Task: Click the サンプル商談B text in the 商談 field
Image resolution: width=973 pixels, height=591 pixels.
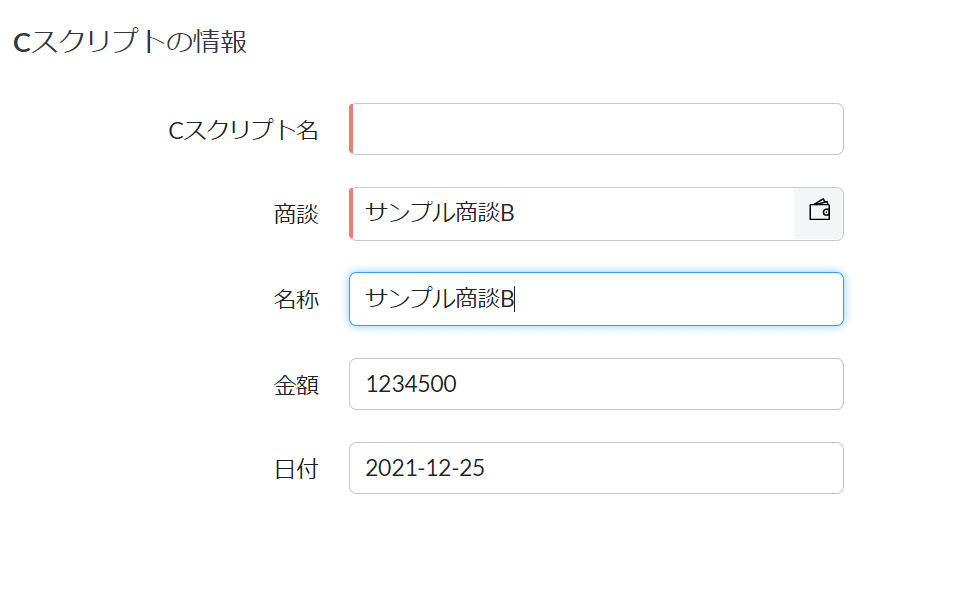Action: click(x=439, y=213)
